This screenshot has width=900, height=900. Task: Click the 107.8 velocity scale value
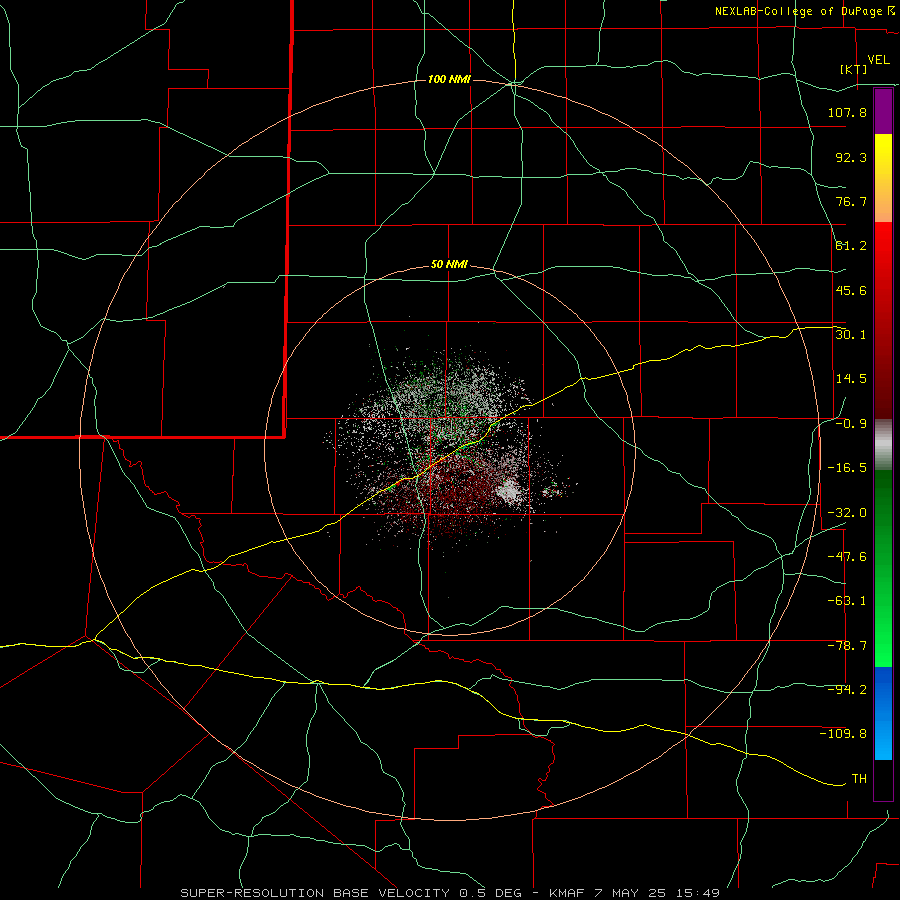coord(847,113)
